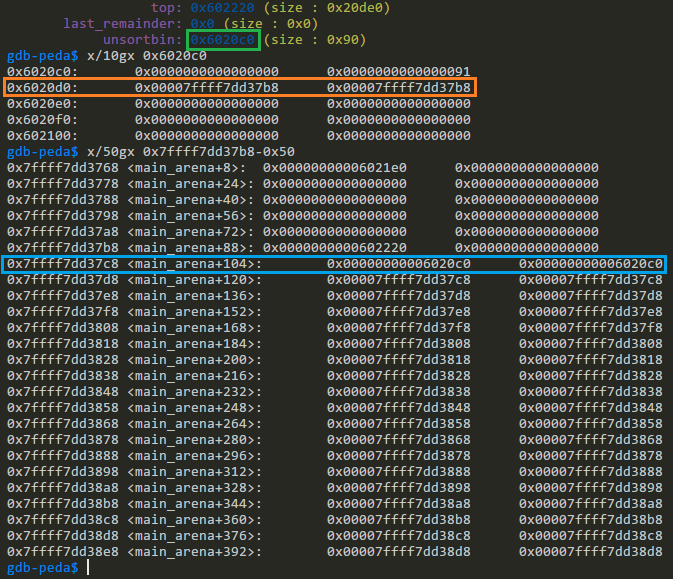Click the top chunk address 0x602220
Image resolution: width=673 pixels, height=579 pixels.
(x=223, y=8)
